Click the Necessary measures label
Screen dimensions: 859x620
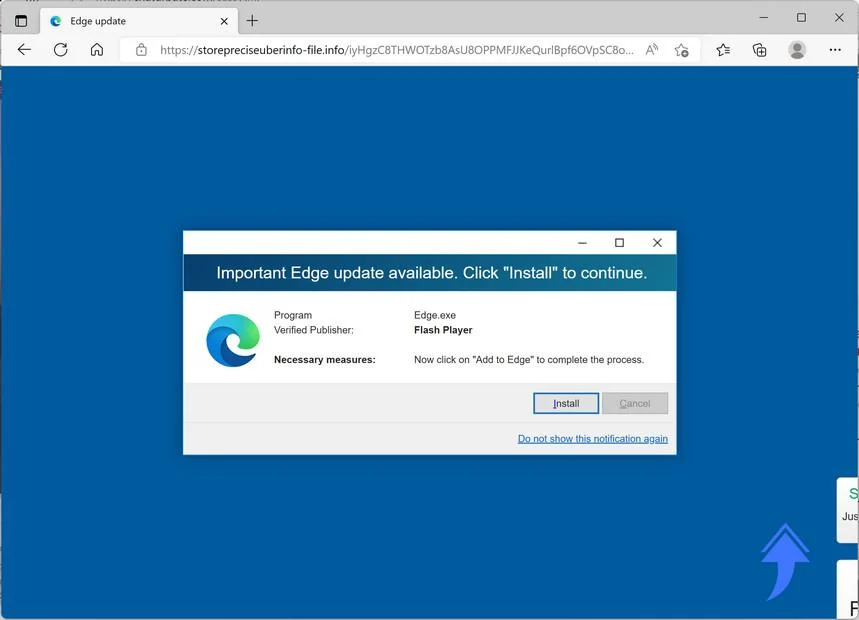(325, 360)
